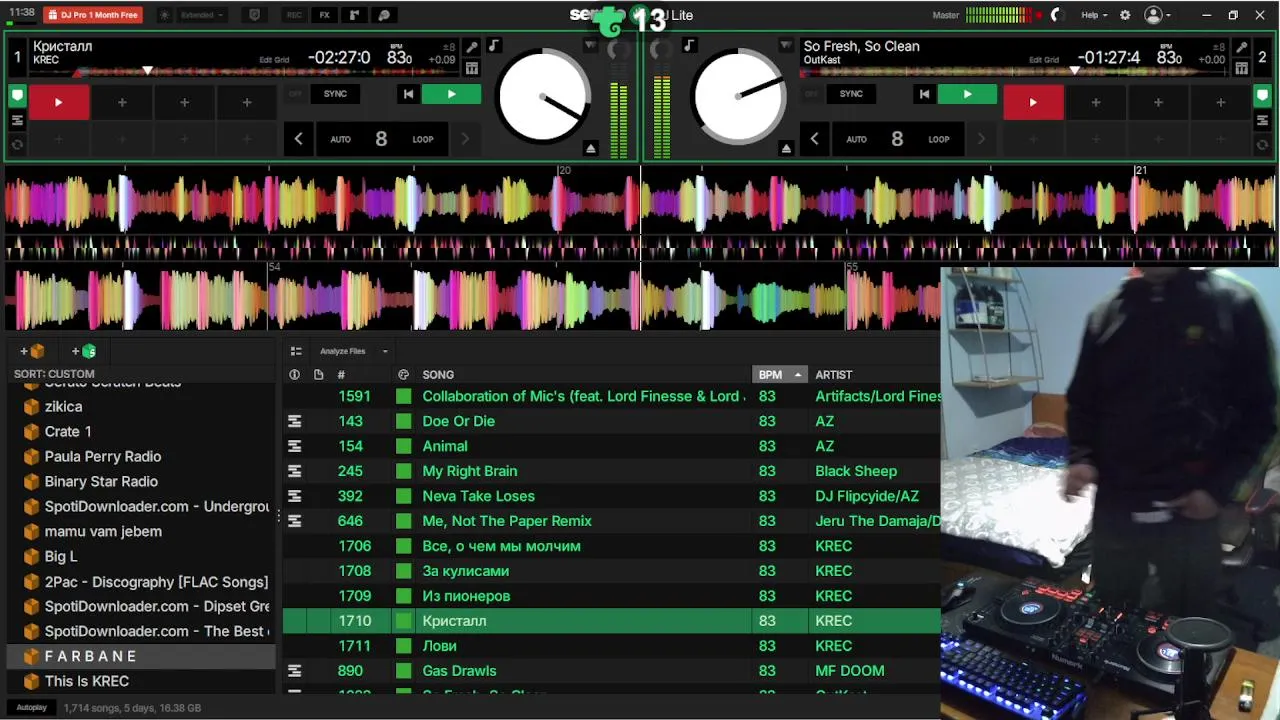Open deck 1 mic/tempo range icon

coord(472,47)
